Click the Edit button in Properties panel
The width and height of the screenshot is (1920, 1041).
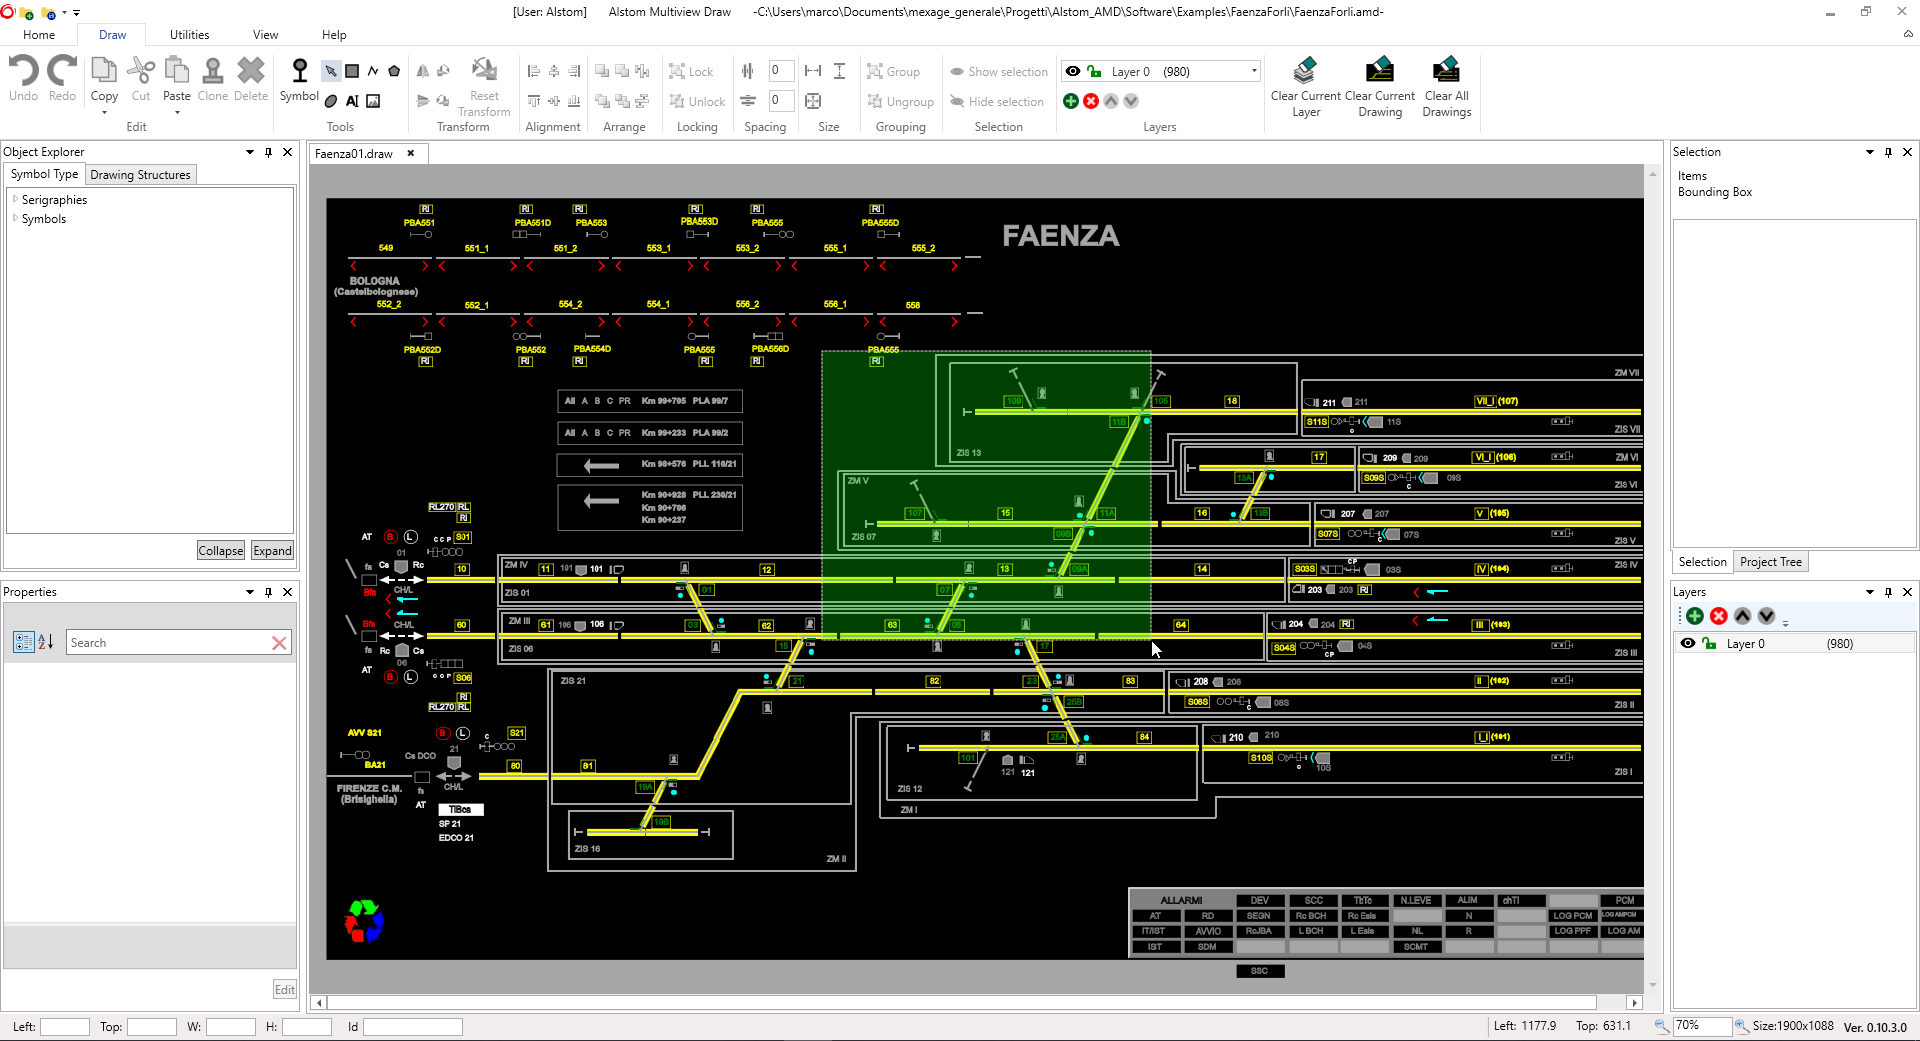(285, 990)
